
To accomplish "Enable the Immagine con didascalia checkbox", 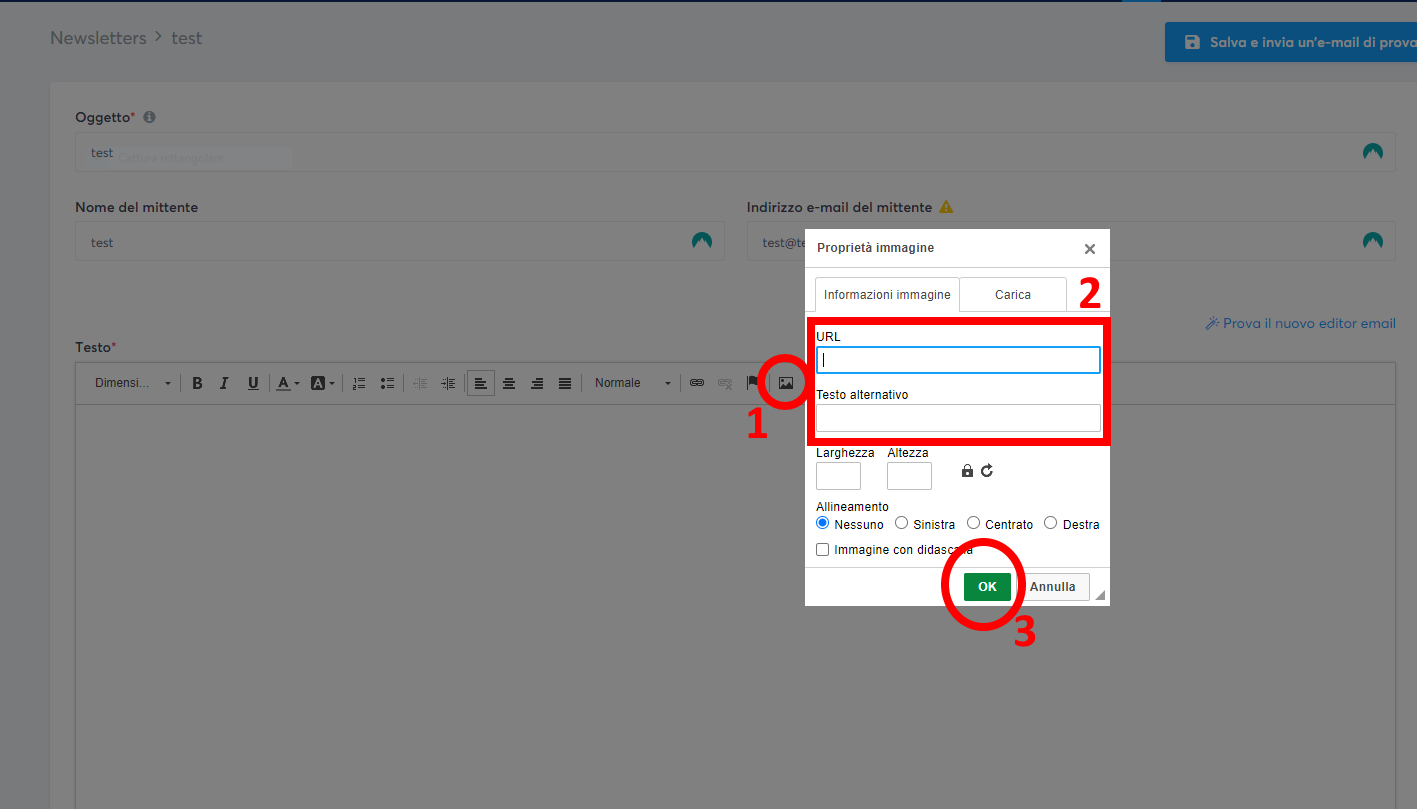I will pos(822,549).
